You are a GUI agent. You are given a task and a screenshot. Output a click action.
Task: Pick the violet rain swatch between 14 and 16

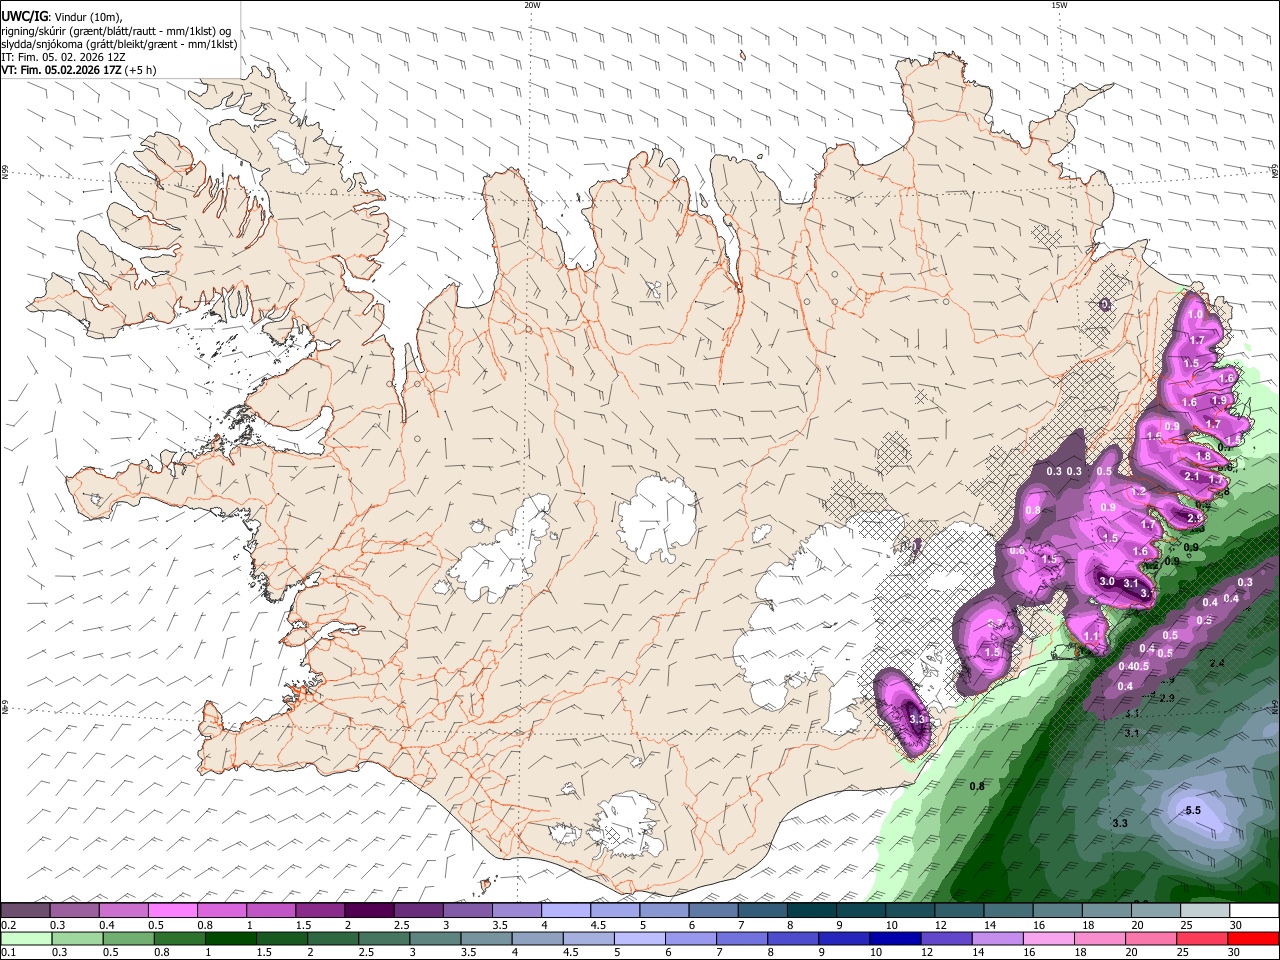click(x=996, y=939)
